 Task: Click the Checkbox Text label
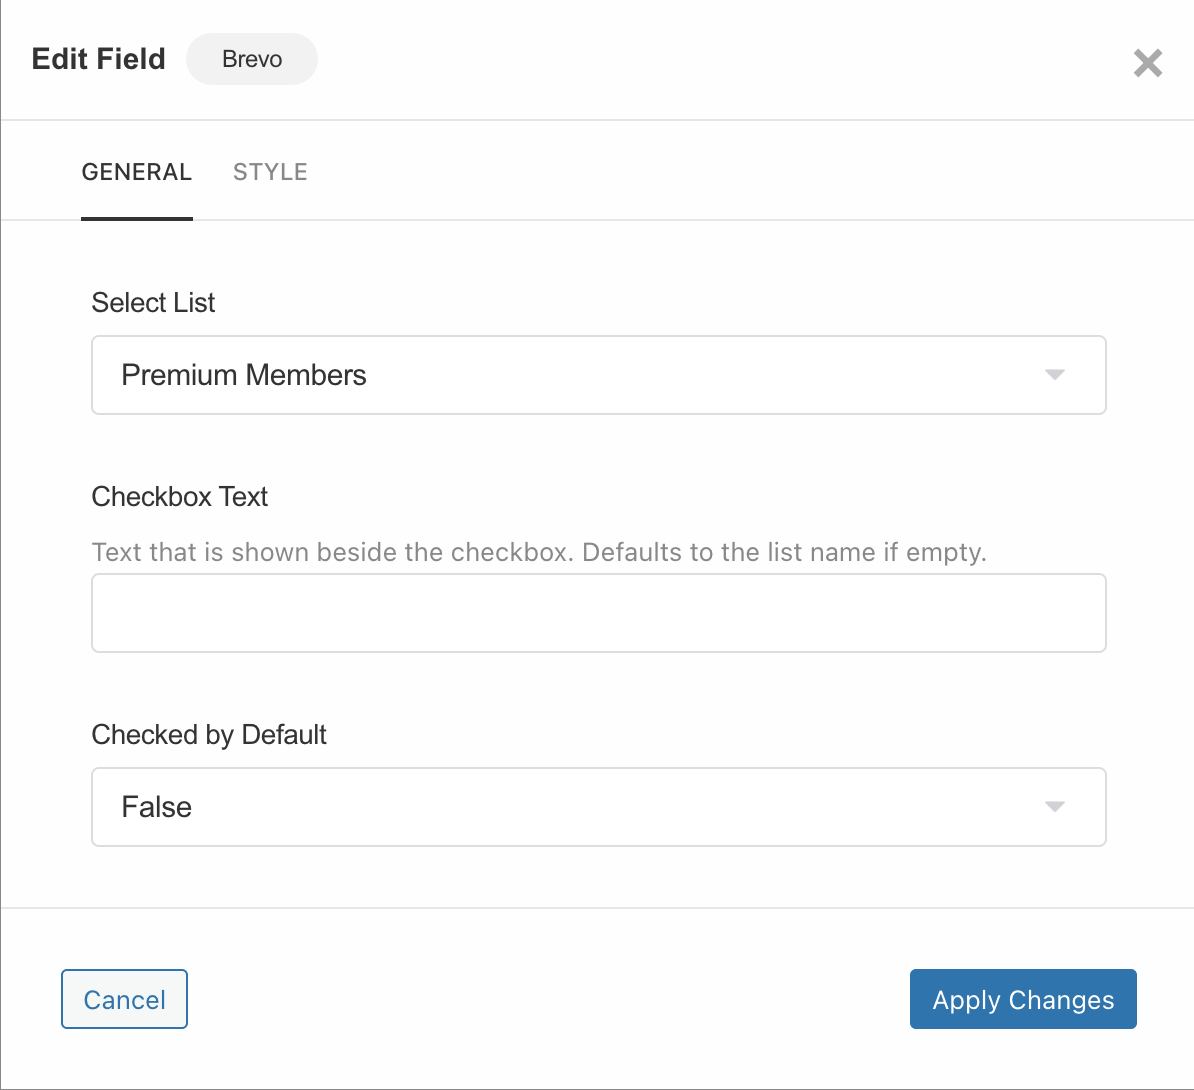pos(180,497)
